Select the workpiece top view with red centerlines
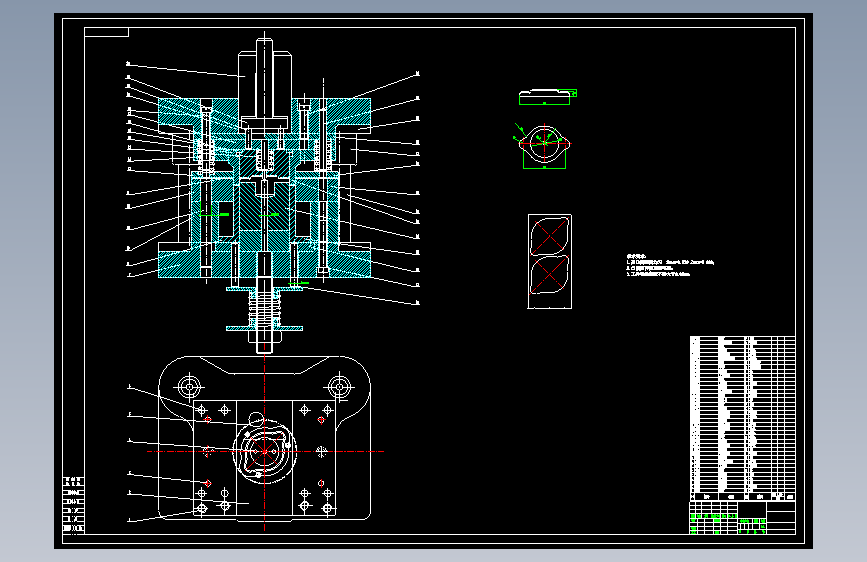 (x=545, y=143)
